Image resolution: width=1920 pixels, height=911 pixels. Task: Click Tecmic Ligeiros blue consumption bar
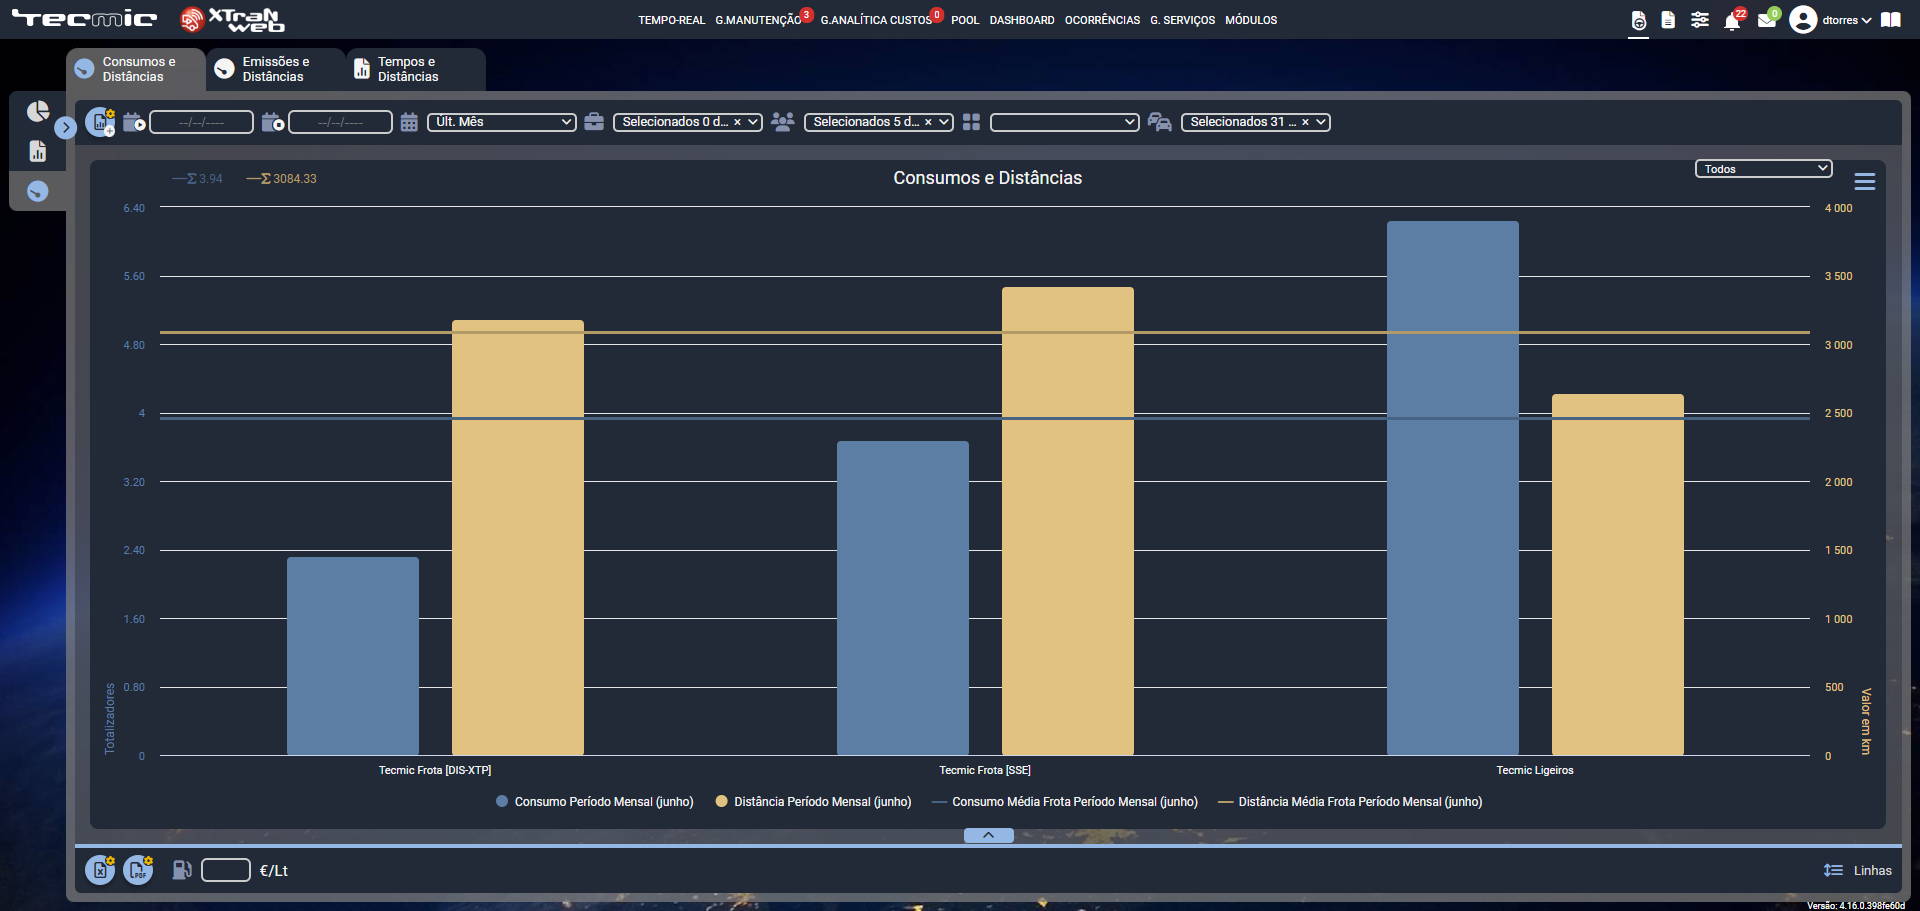pyautogui.click(x=1453, y=488)
